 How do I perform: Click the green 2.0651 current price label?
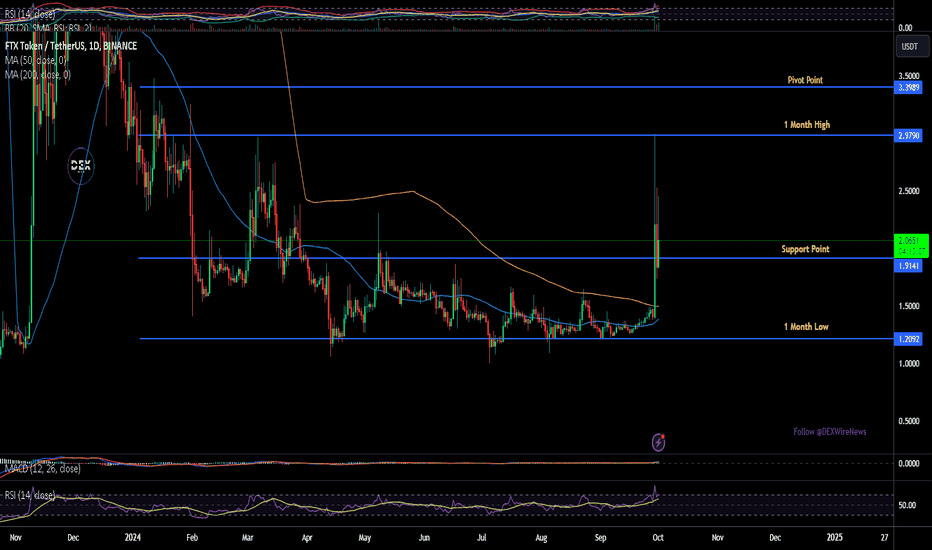click(911, 246)
